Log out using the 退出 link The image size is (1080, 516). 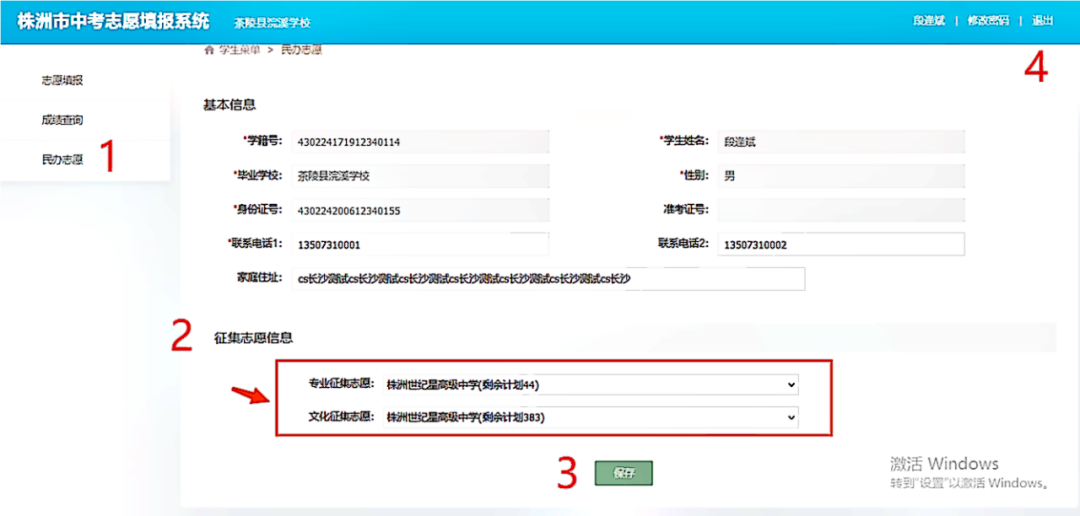[1042, 21]
